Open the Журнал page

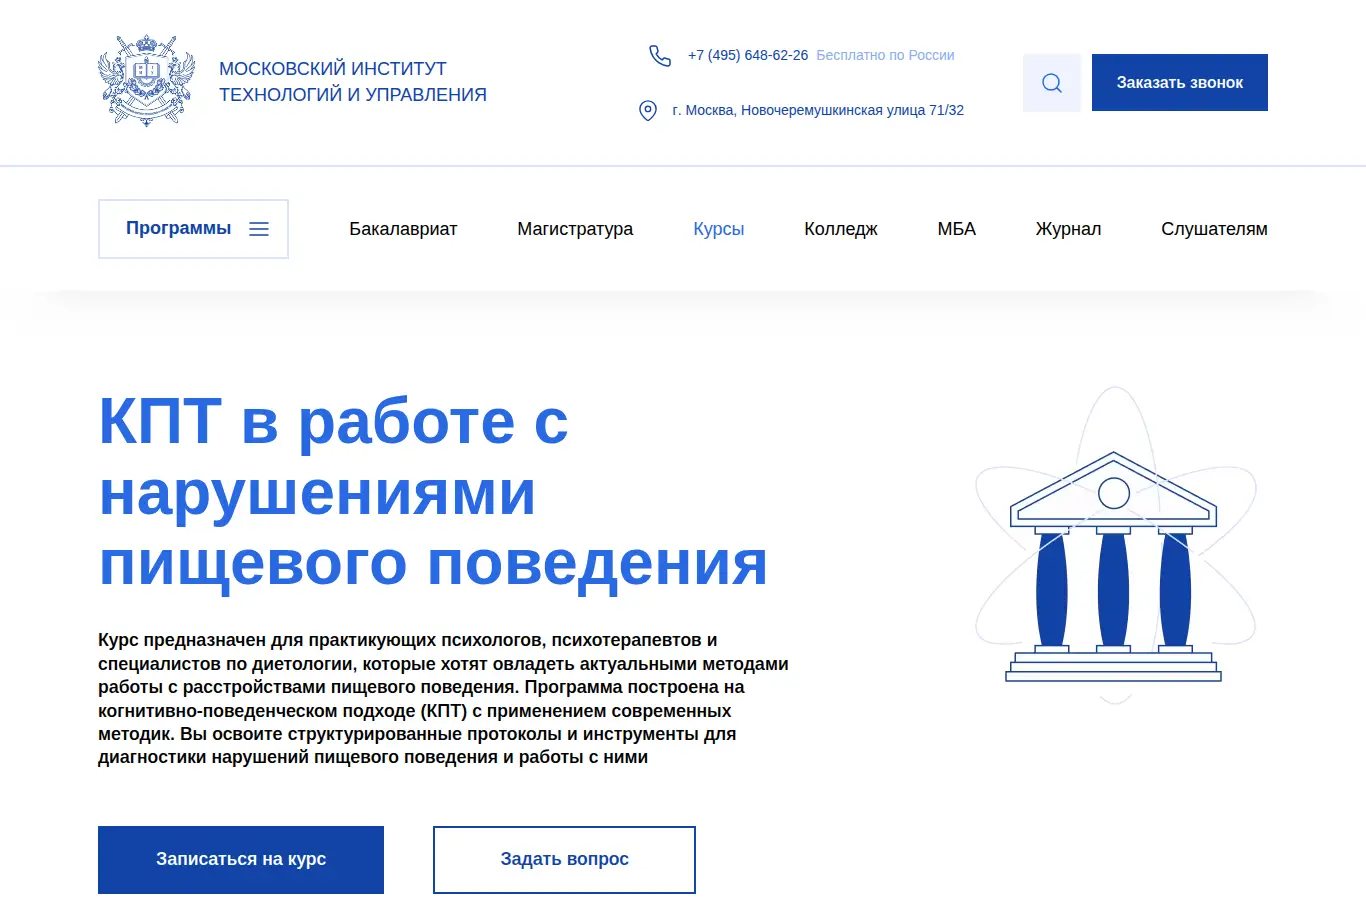(1068, 229)
